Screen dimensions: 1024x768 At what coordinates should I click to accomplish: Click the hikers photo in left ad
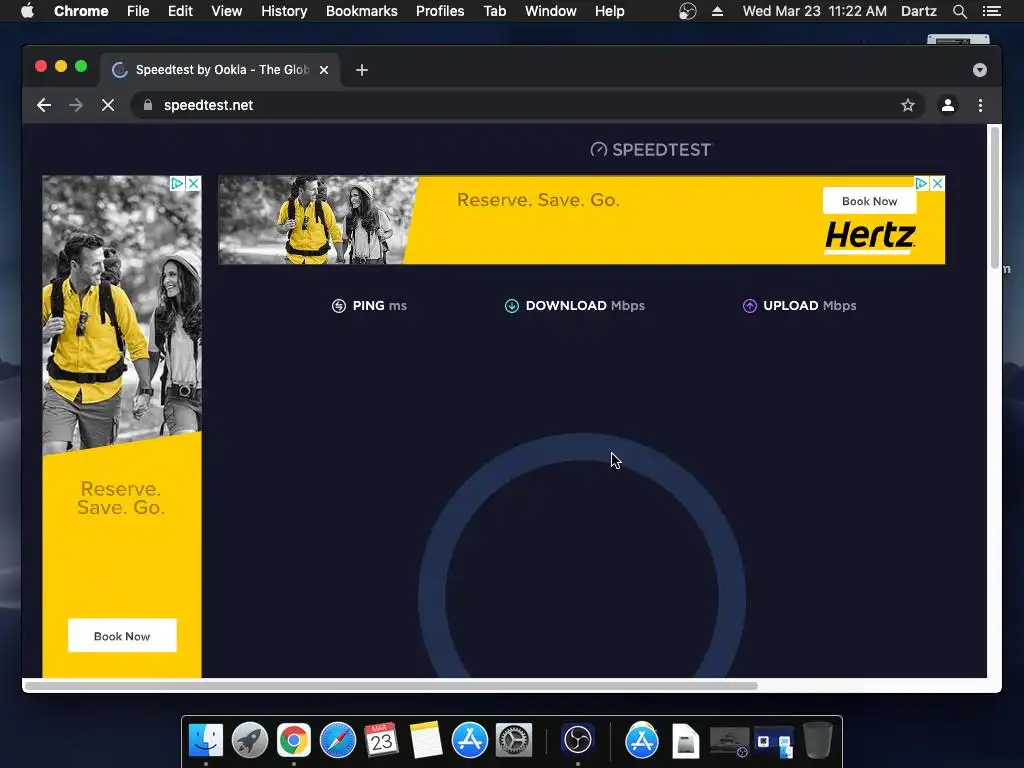point(121,313)
